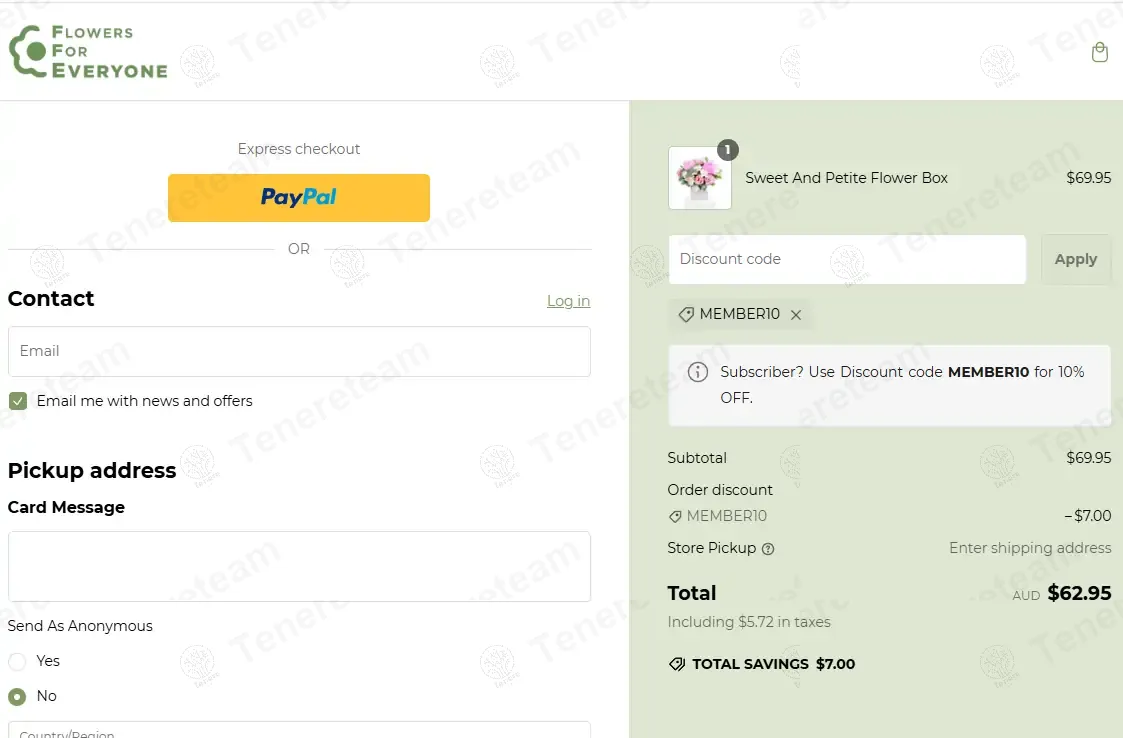
Task: Click the item quantity badge on product
Action: tap(728, 150)
